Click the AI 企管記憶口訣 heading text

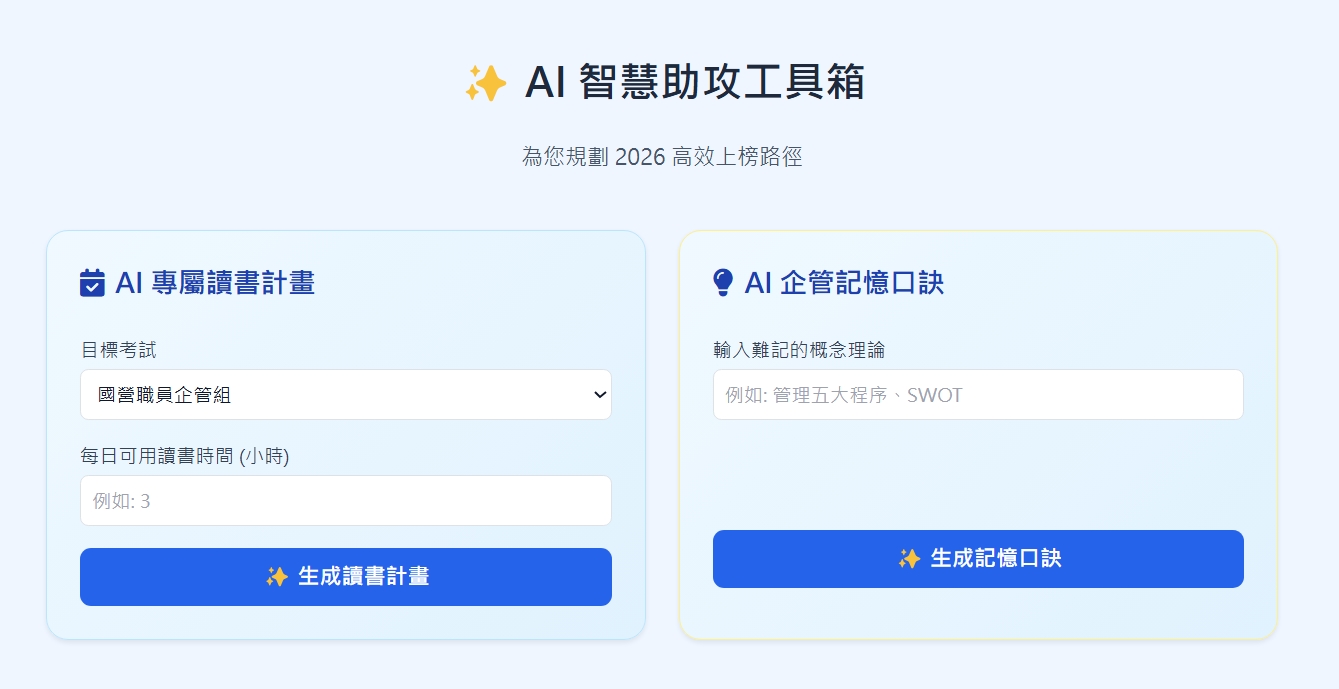pyautogui.click(x=844, y=283)
